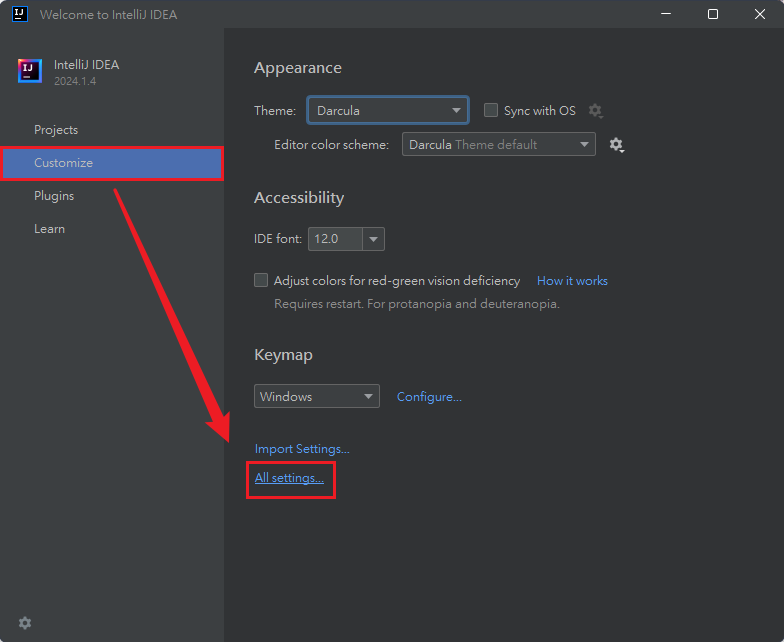784x642 pixels.
Task: Open the Theme dropdown showing Darcula
Action: pos(388,110)
